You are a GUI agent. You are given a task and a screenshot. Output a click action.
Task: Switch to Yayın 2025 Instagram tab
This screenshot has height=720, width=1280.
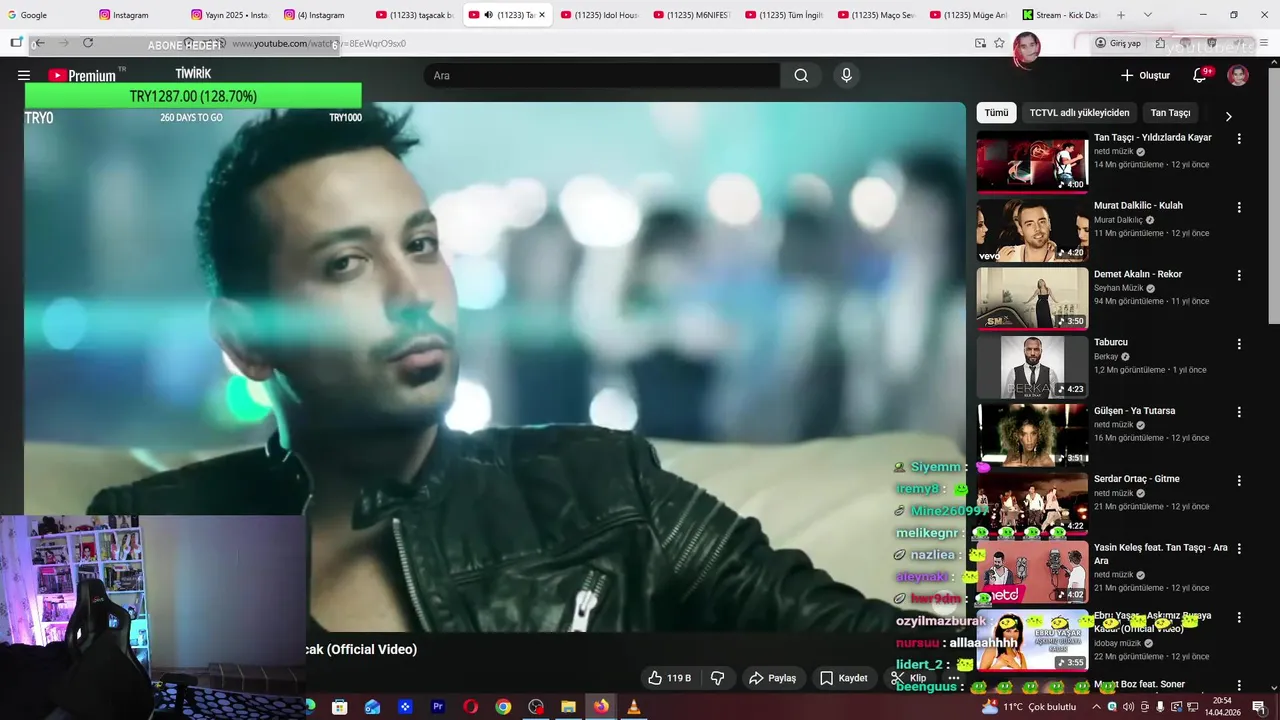pos(229,15)
